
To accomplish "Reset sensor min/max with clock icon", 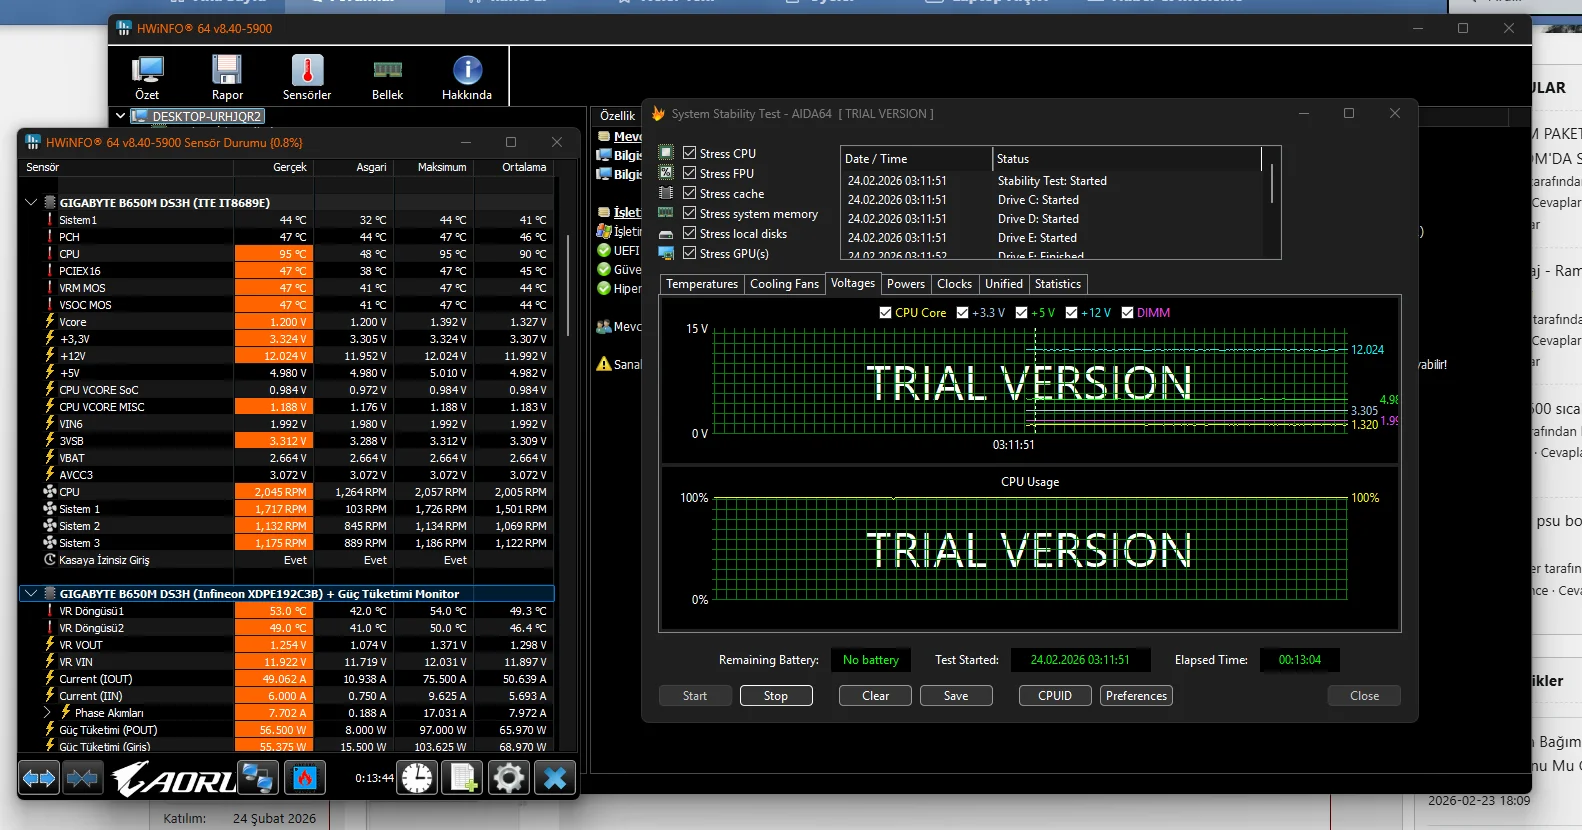I will click(417, 778).
